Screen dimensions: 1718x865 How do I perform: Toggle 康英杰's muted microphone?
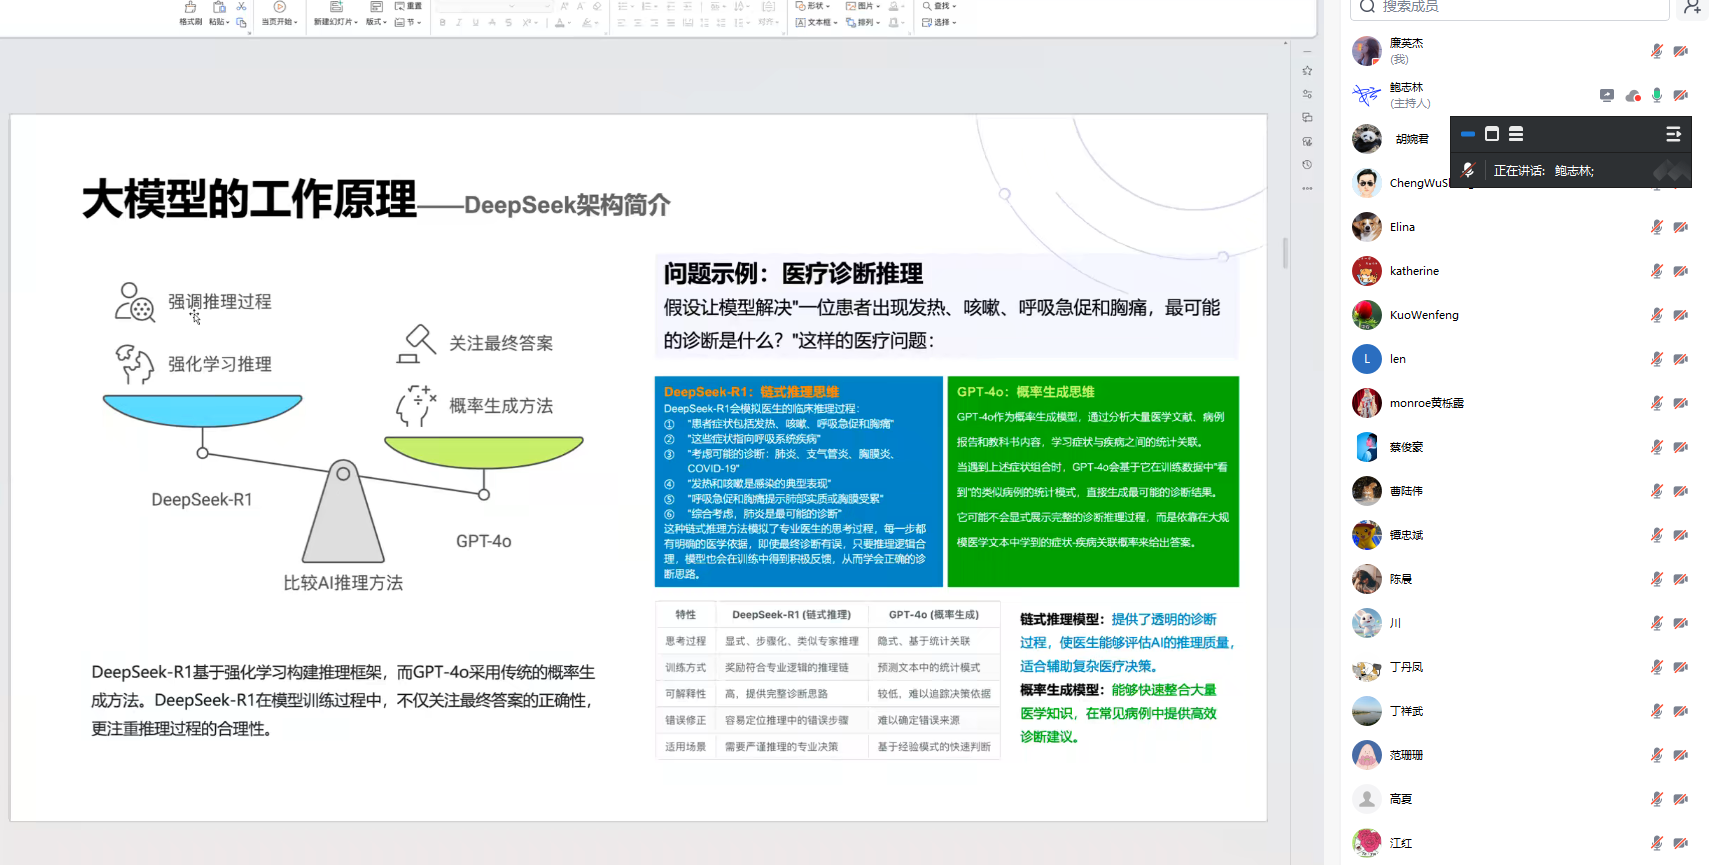pyautogui.click(x=1656, y=51)
